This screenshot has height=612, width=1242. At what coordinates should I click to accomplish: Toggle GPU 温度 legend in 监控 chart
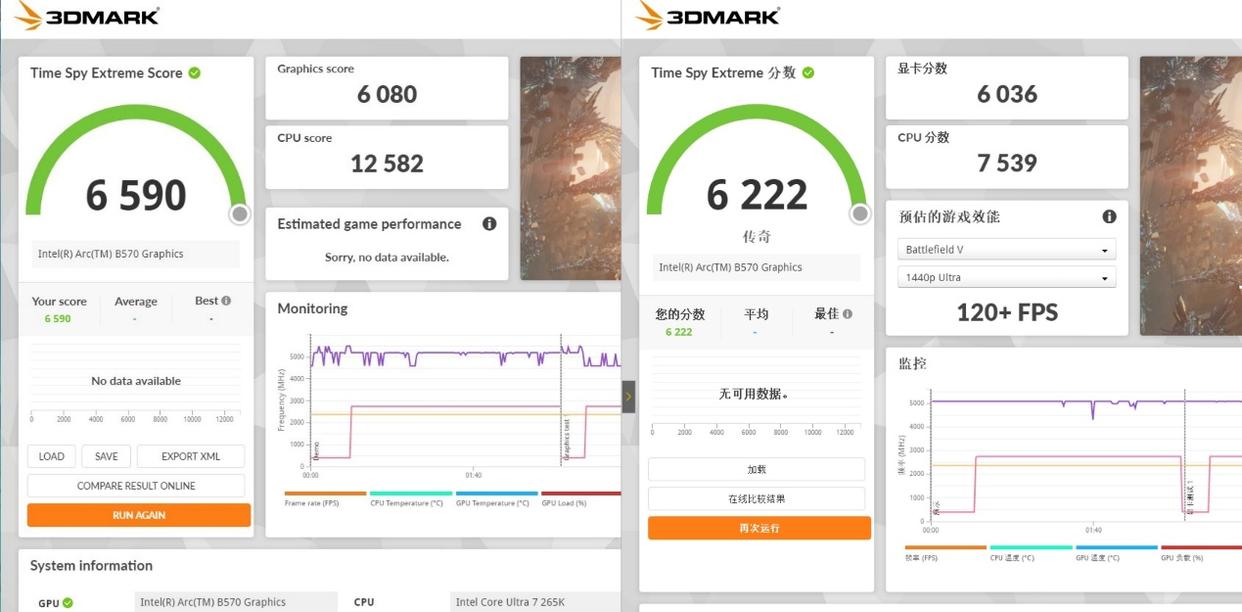pyautogui.click(x=1116, y=553)
